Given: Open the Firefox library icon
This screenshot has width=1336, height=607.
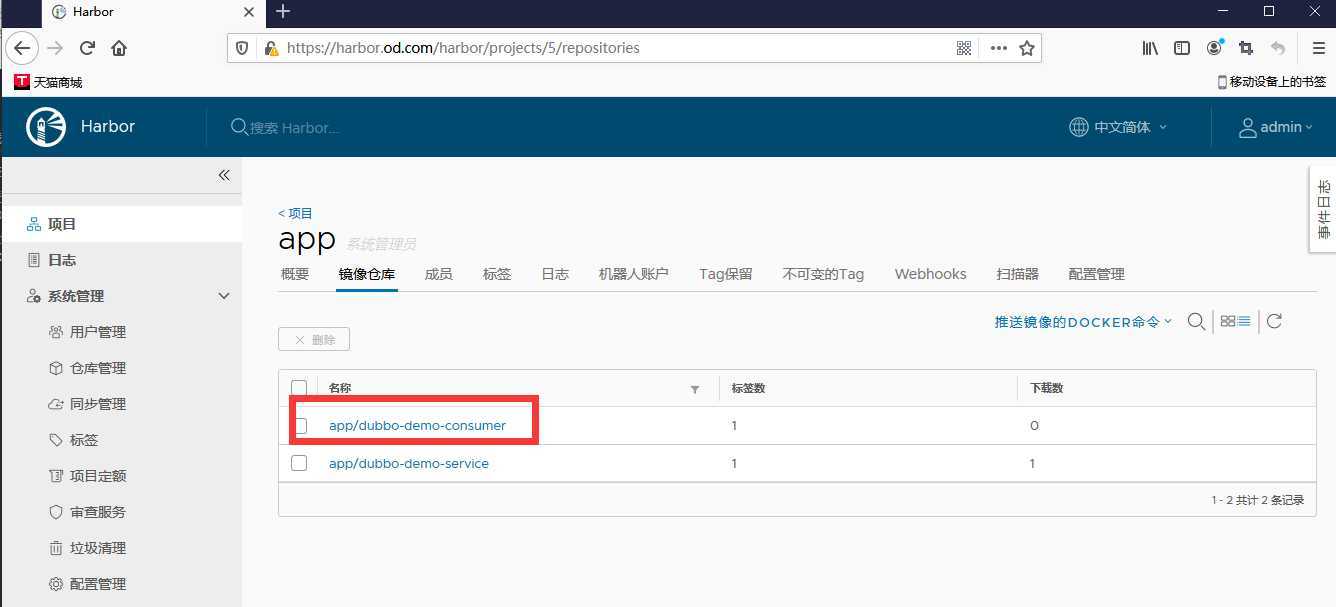Looking at the screenshot, I should point(1150,48).
